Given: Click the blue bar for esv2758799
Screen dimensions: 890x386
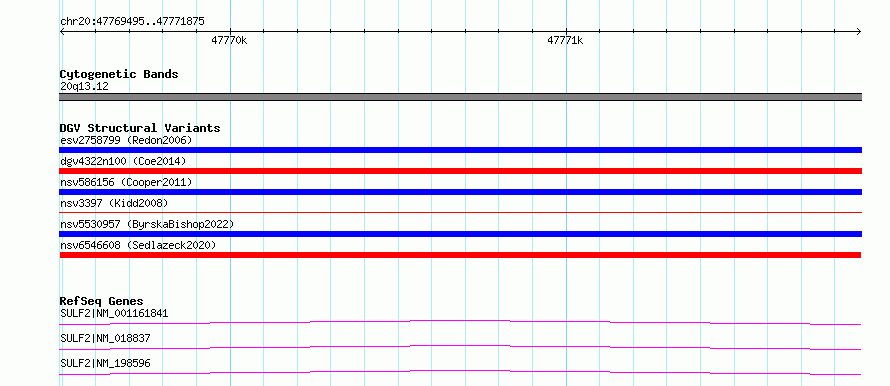Looking at the screenshot, I should pyautogui.click(x=460, y=150).
